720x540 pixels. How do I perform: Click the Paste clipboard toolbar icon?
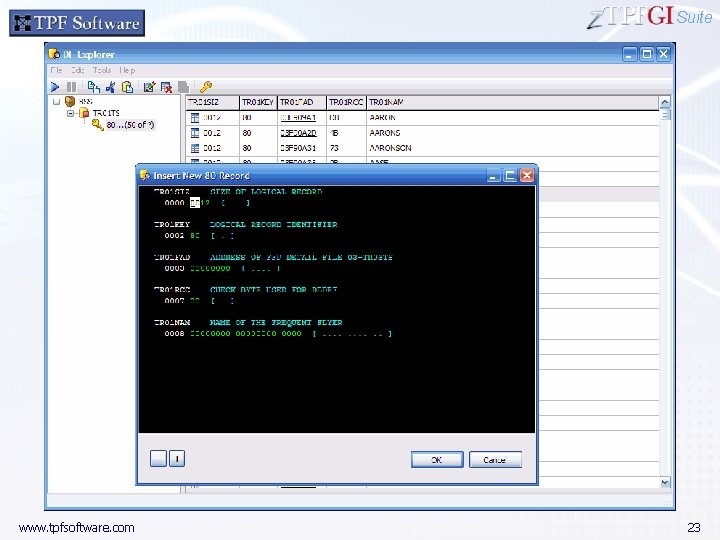pyautogui.click(x=127, y=87)
